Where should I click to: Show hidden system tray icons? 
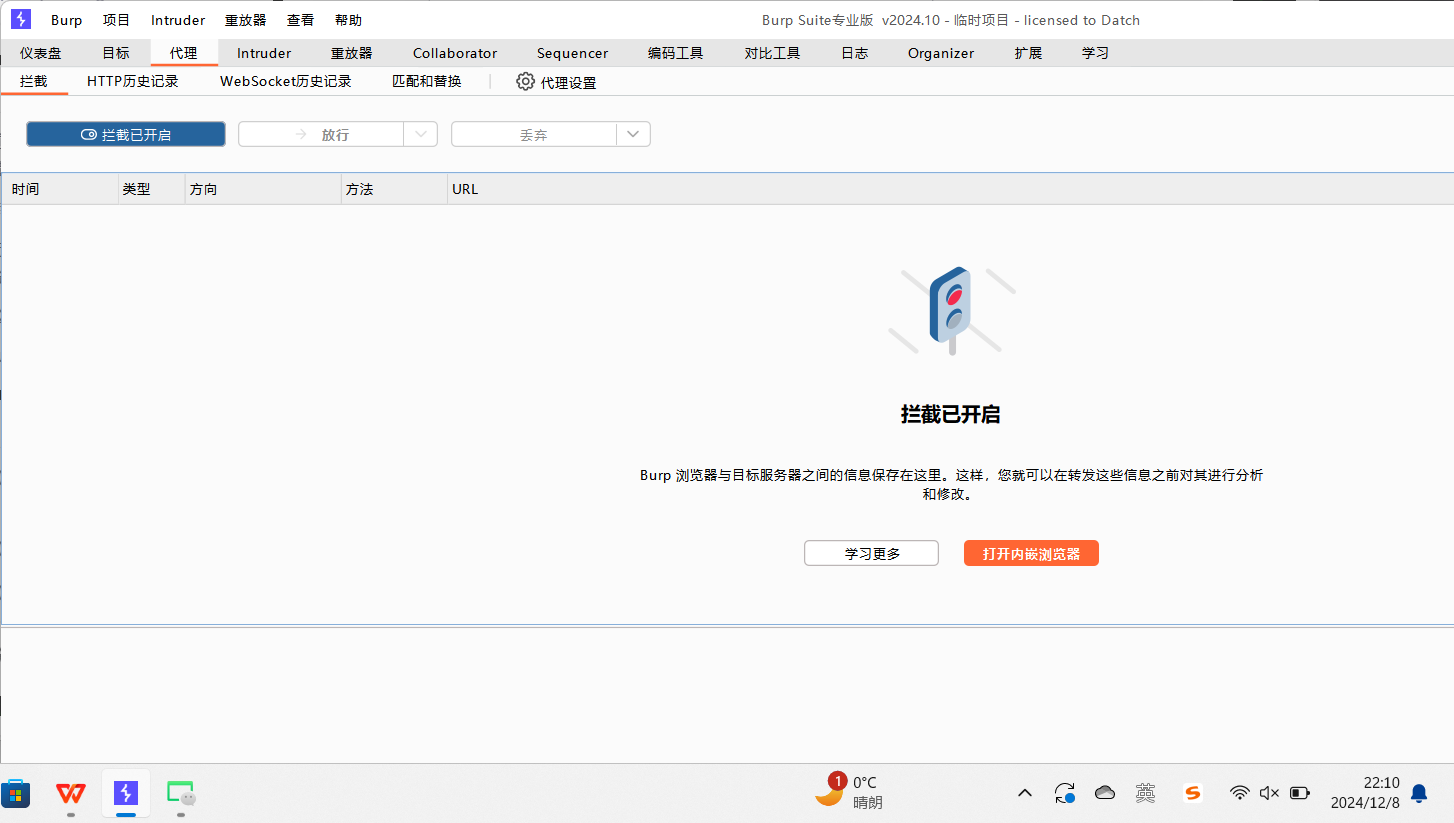pos(1024,793)
